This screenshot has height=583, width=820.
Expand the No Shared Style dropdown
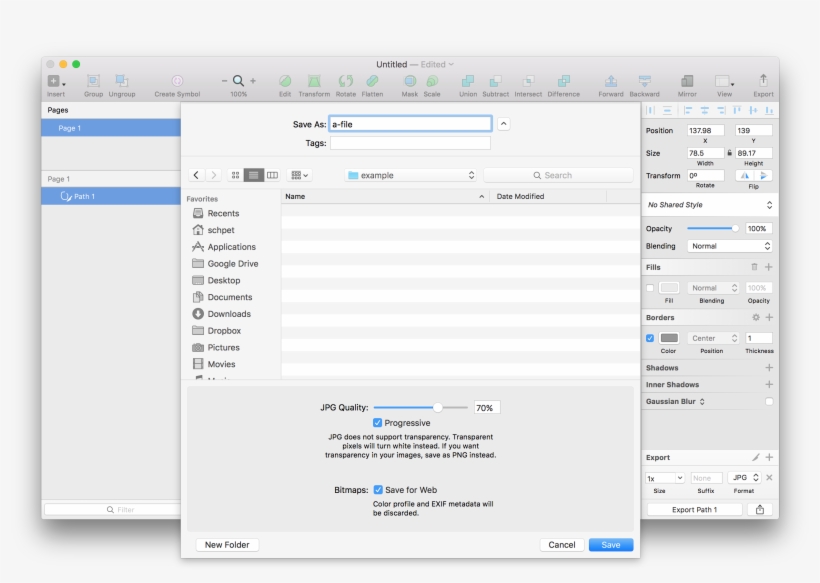[x=709, y=205]
